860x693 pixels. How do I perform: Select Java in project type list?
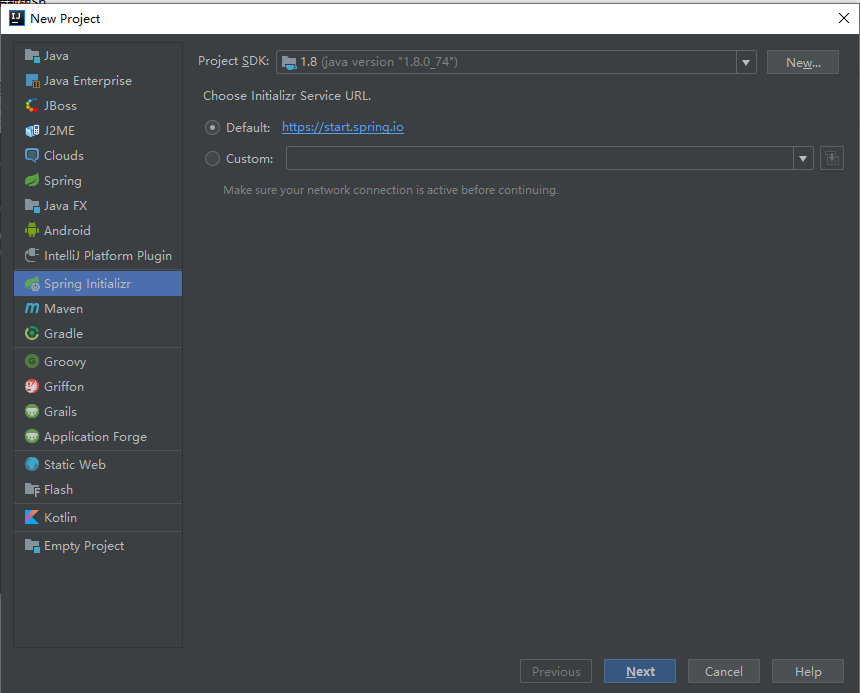point(98,56)
